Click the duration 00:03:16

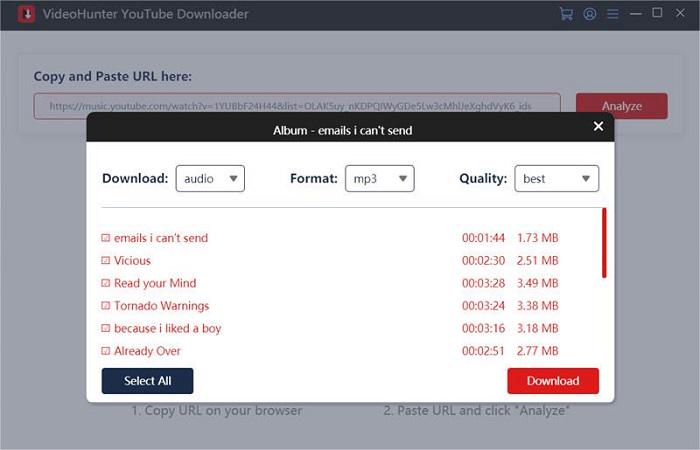[483, 329]
